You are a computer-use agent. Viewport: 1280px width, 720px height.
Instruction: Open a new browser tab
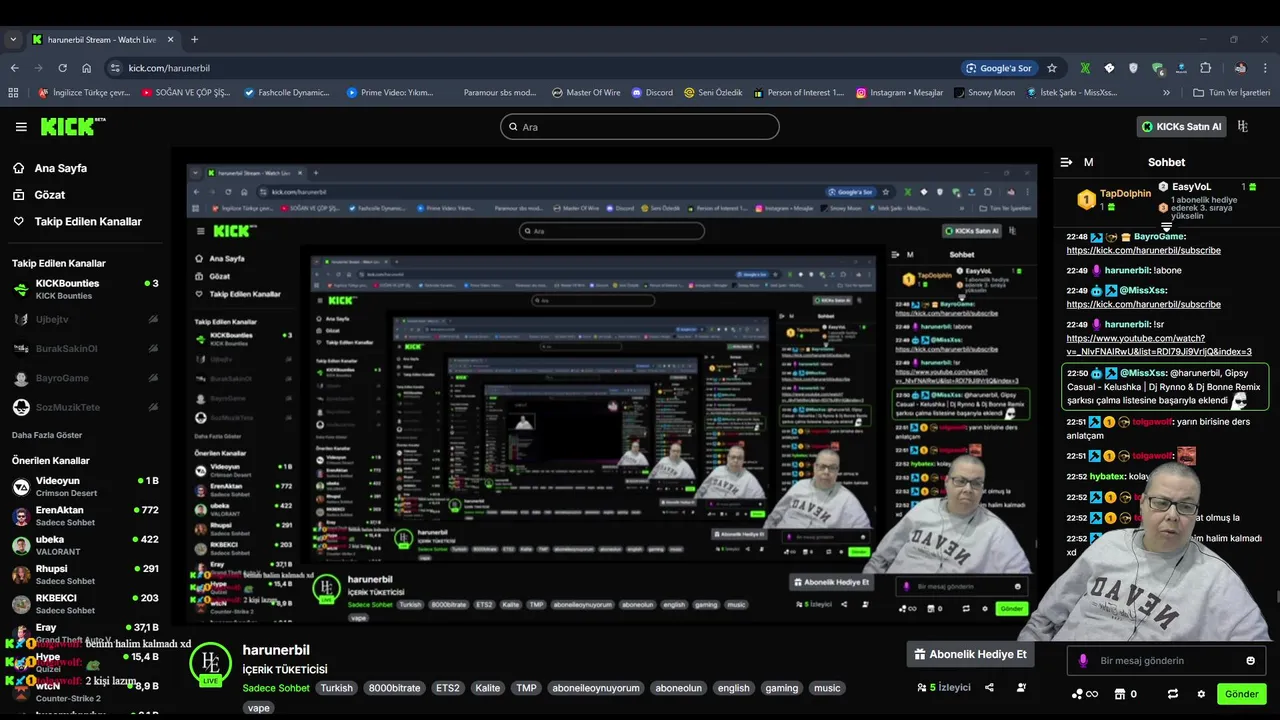coord(194,40)
